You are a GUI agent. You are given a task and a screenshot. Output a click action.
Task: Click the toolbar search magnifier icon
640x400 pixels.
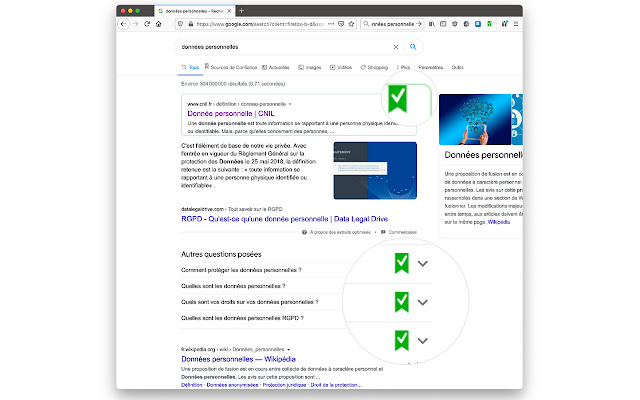coord(366,24)
